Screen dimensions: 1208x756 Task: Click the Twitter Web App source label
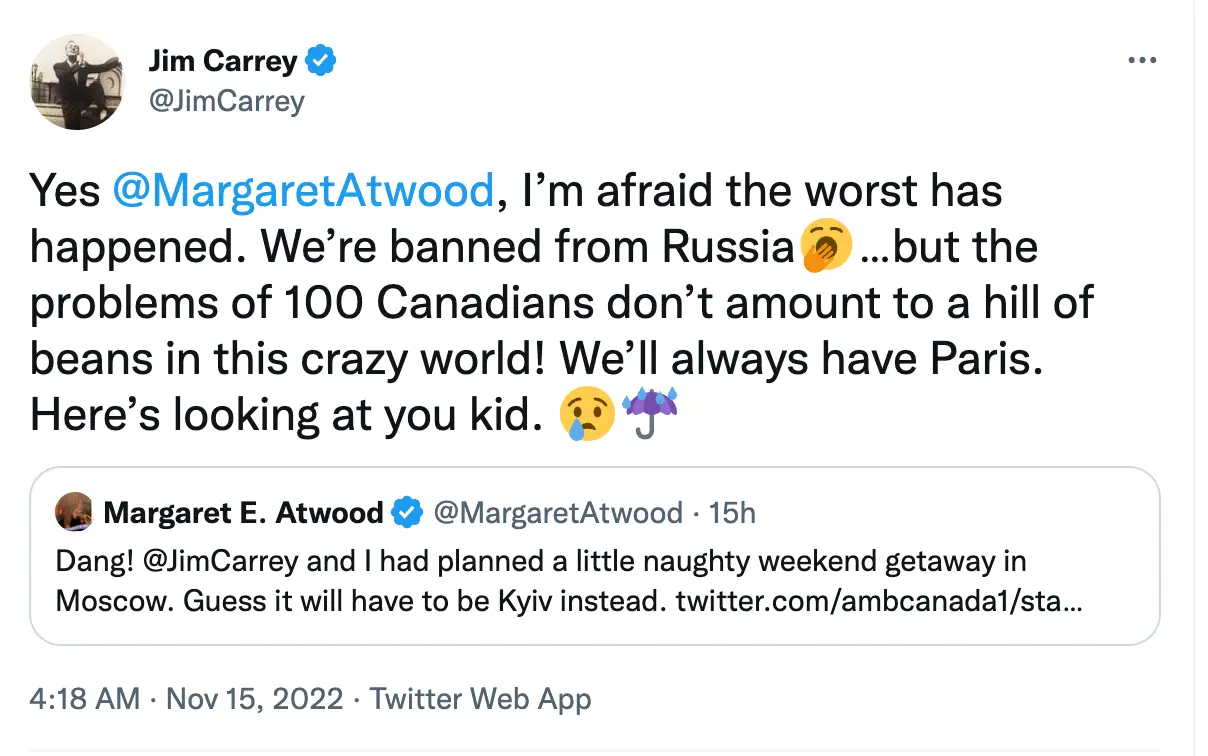click(481, 699)
